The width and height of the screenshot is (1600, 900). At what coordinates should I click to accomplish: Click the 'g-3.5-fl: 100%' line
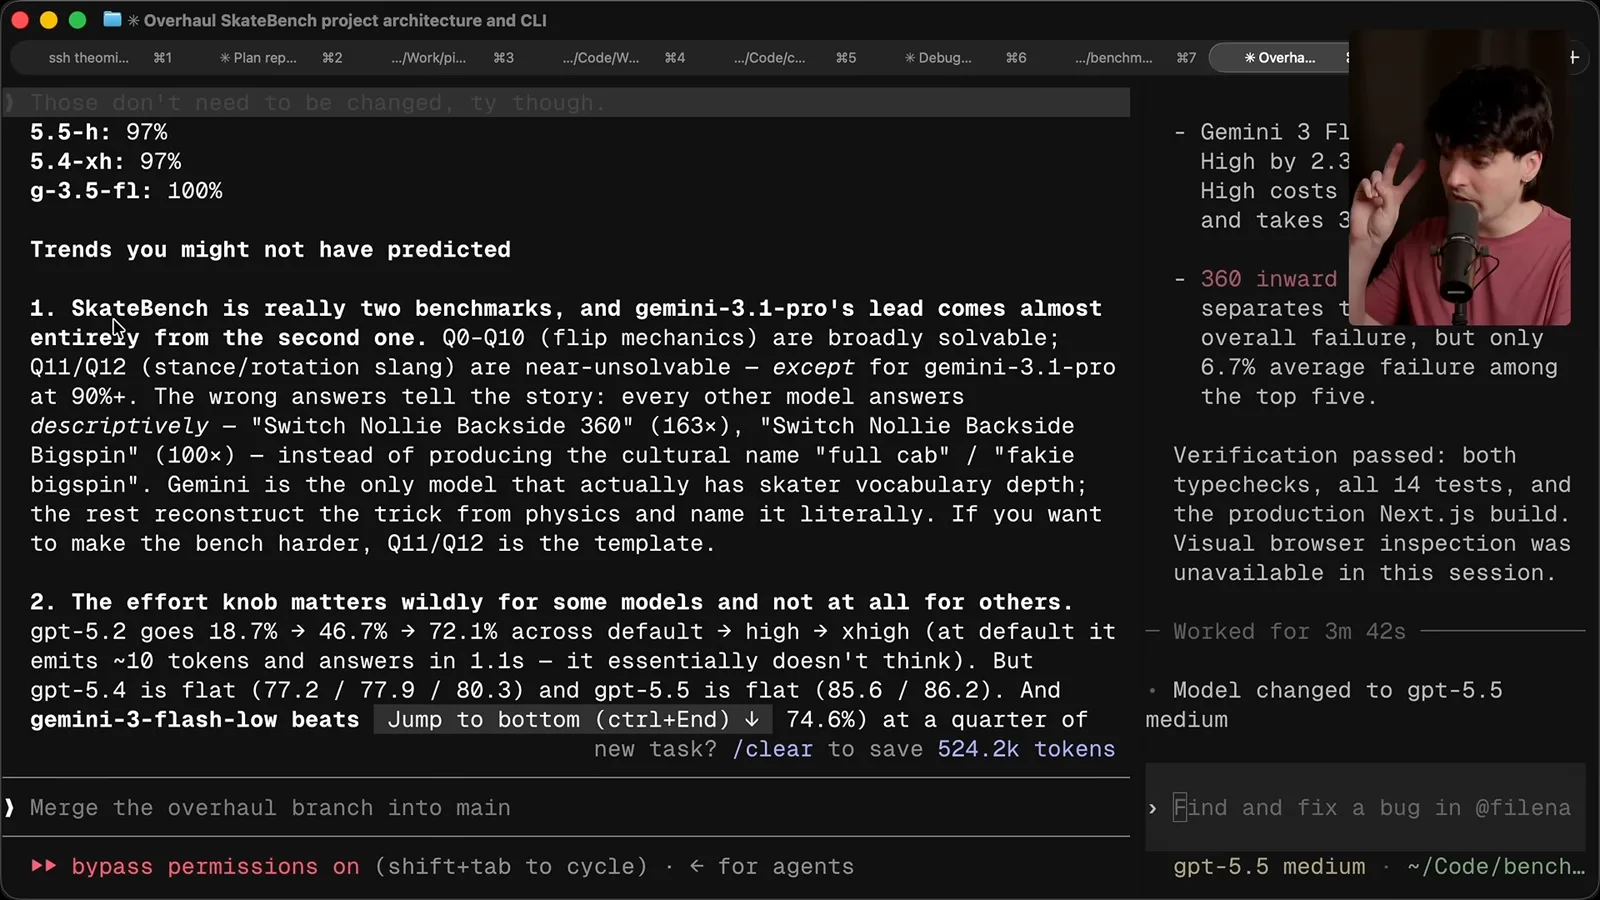(126, 191)
